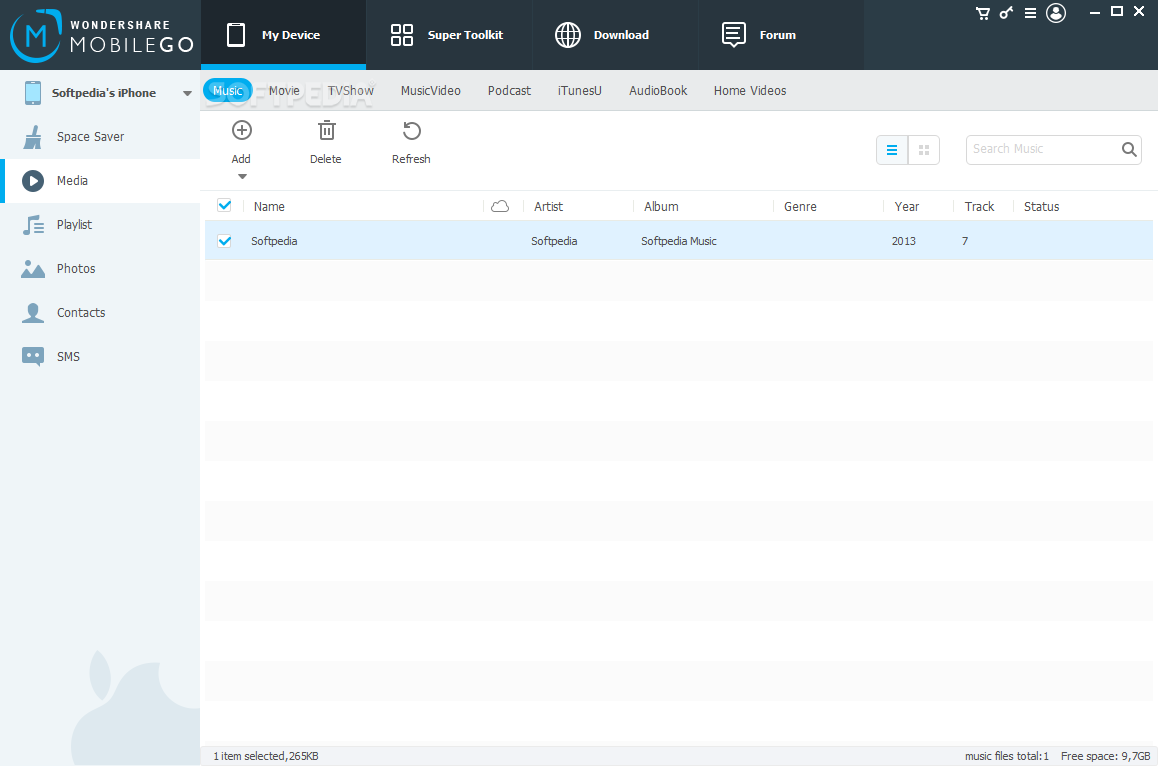Open the Forum tab
1158x766 pixels.
[x=781, y=35]
